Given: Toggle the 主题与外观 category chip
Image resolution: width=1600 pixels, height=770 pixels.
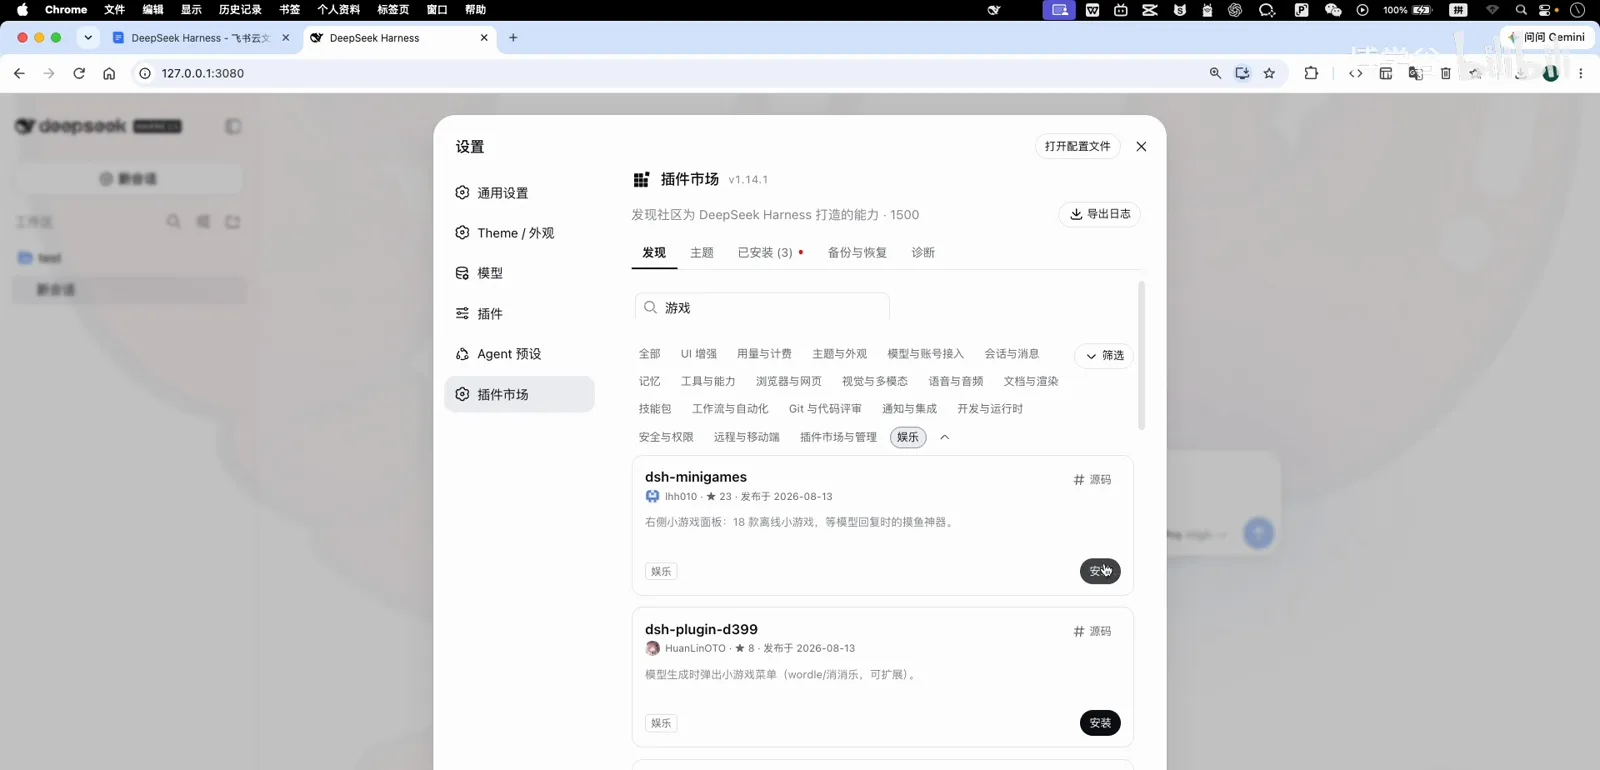Looking at the screenshot, I should pos(840,354).
